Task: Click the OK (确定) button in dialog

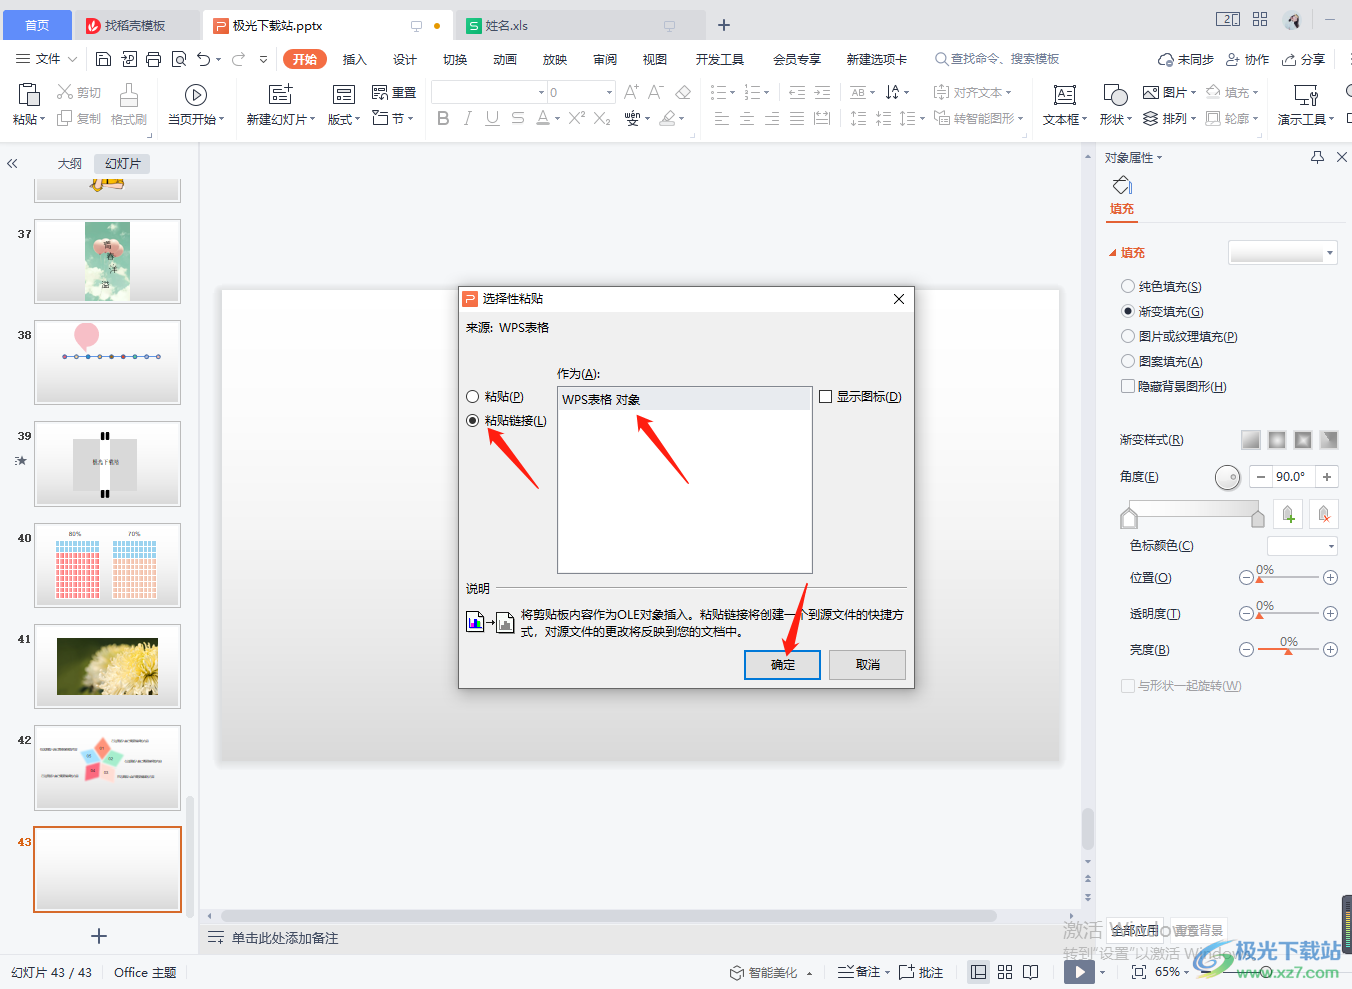Action: click(x=782, y=665)
